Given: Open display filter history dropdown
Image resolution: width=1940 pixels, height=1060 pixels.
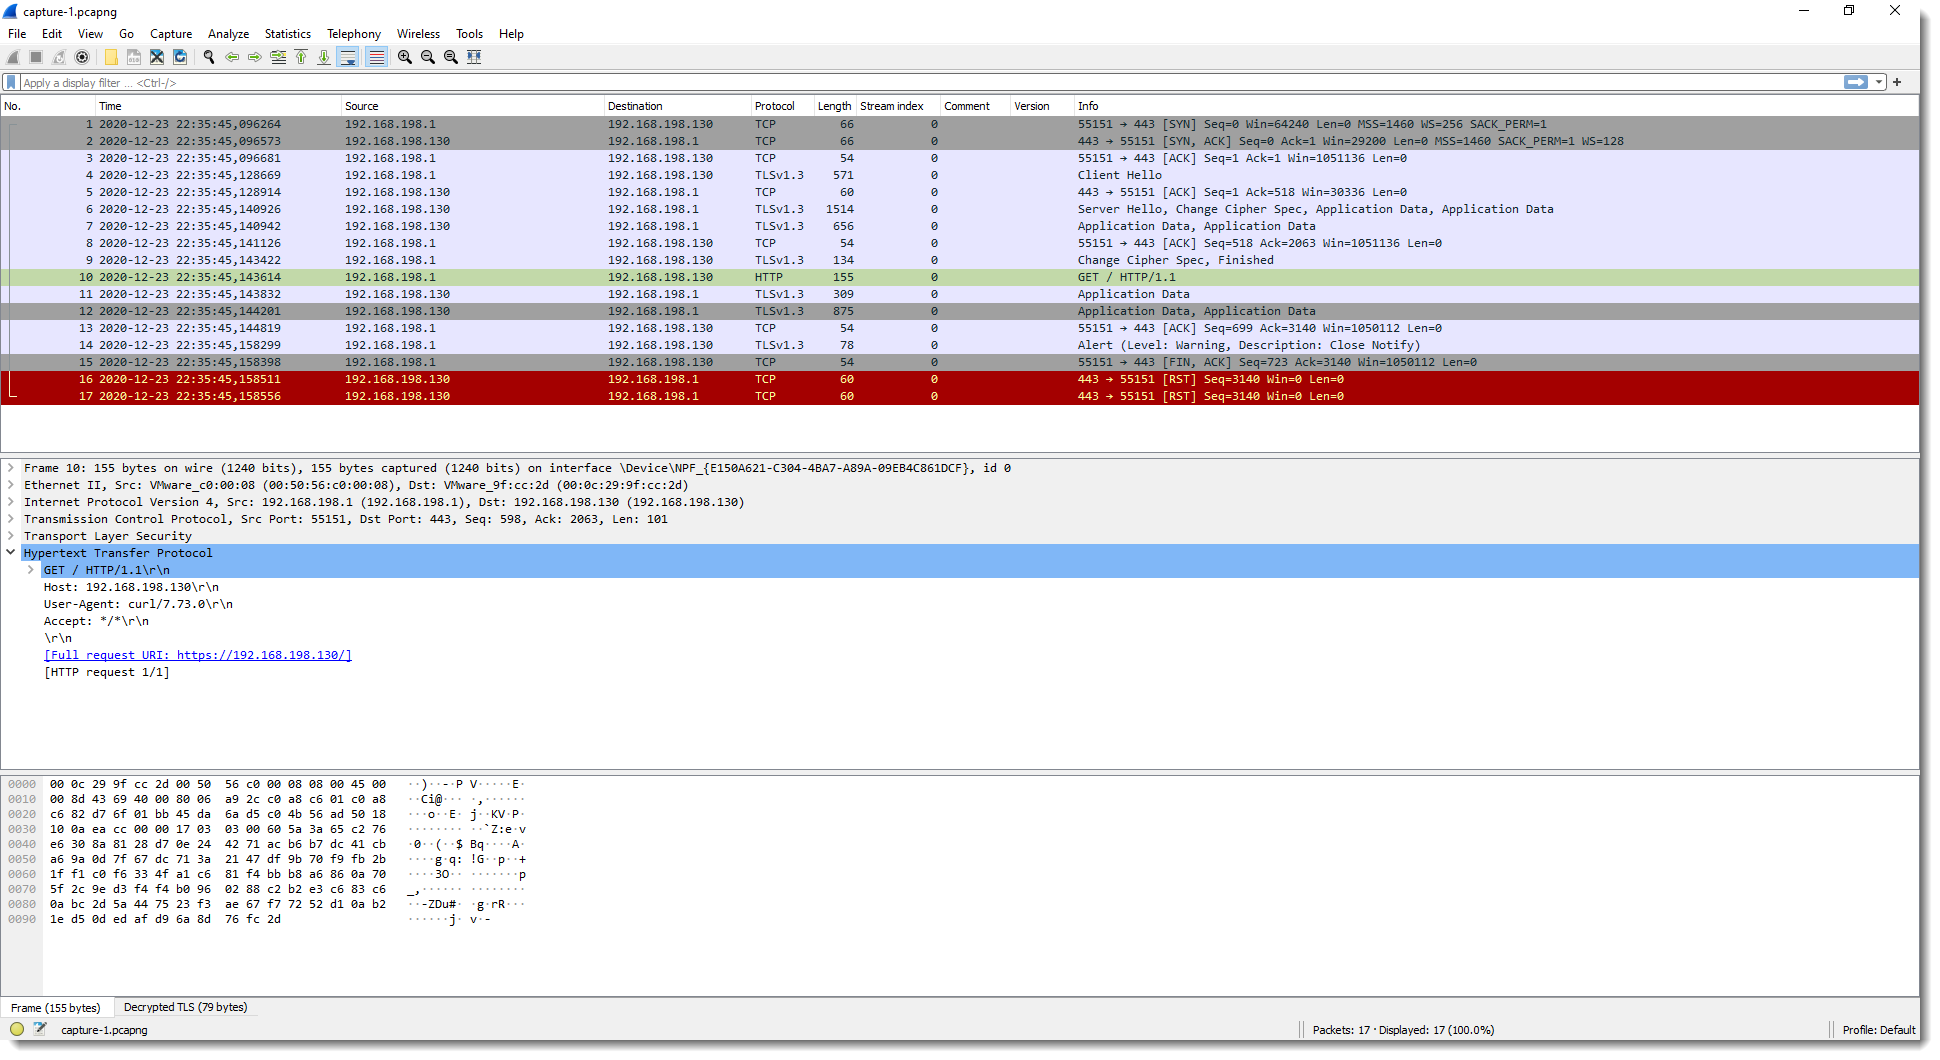Looking at the screenshot, I should 1879,83.
